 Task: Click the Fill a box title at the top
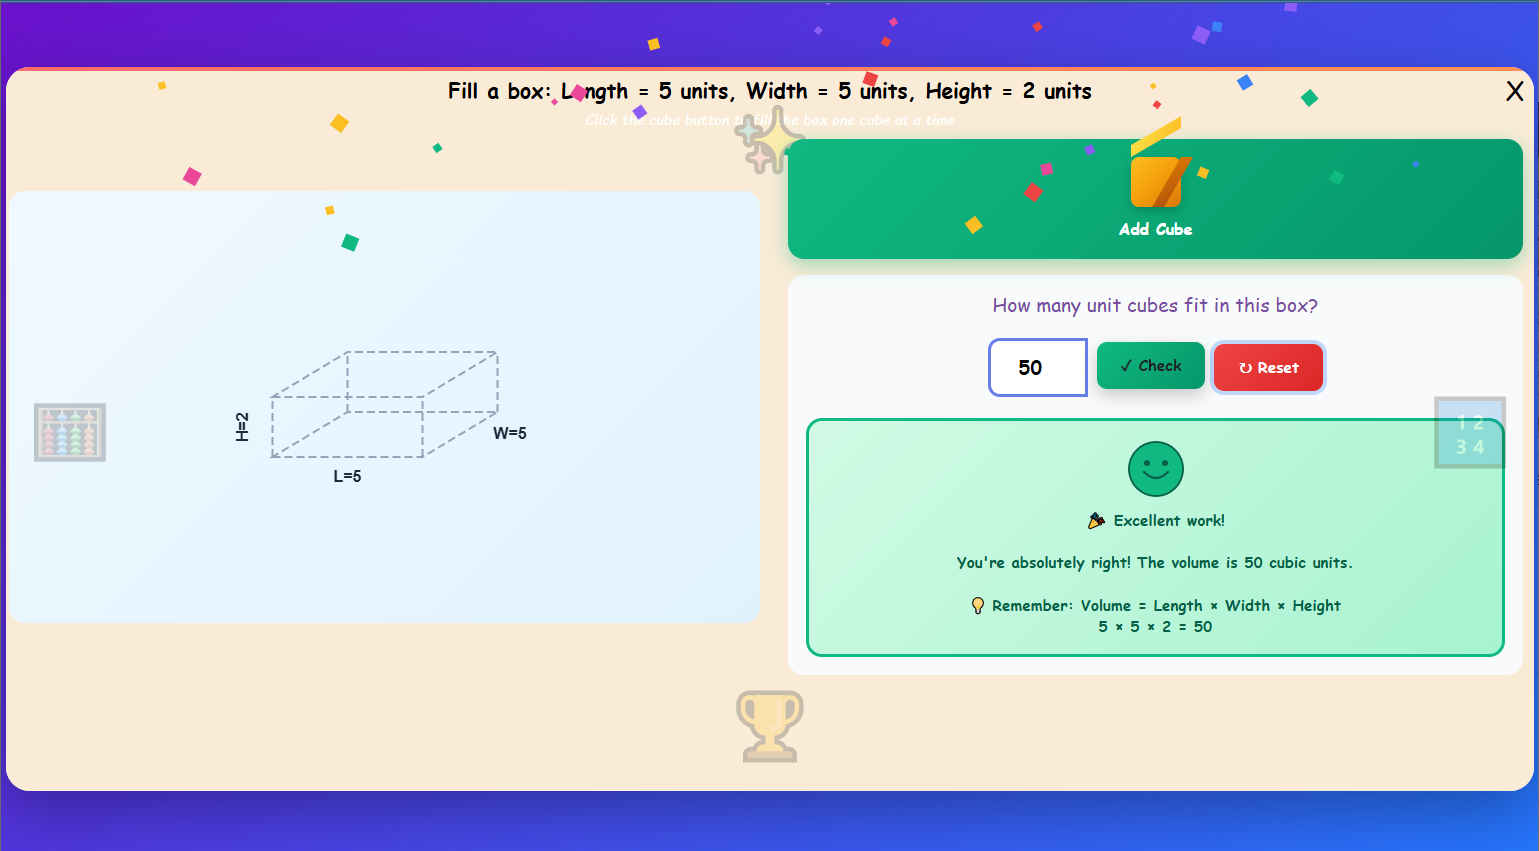[769, 91]
